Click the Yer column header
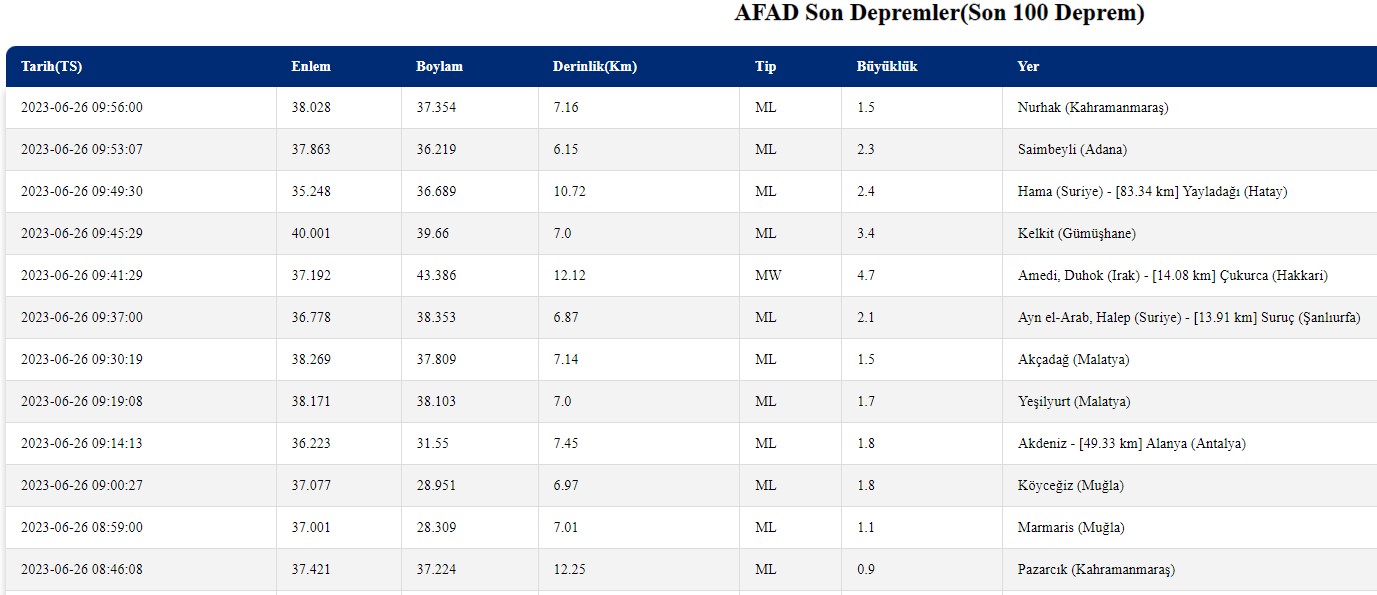This screenshot has height=595, width=1377. [x=1028, y=67]
